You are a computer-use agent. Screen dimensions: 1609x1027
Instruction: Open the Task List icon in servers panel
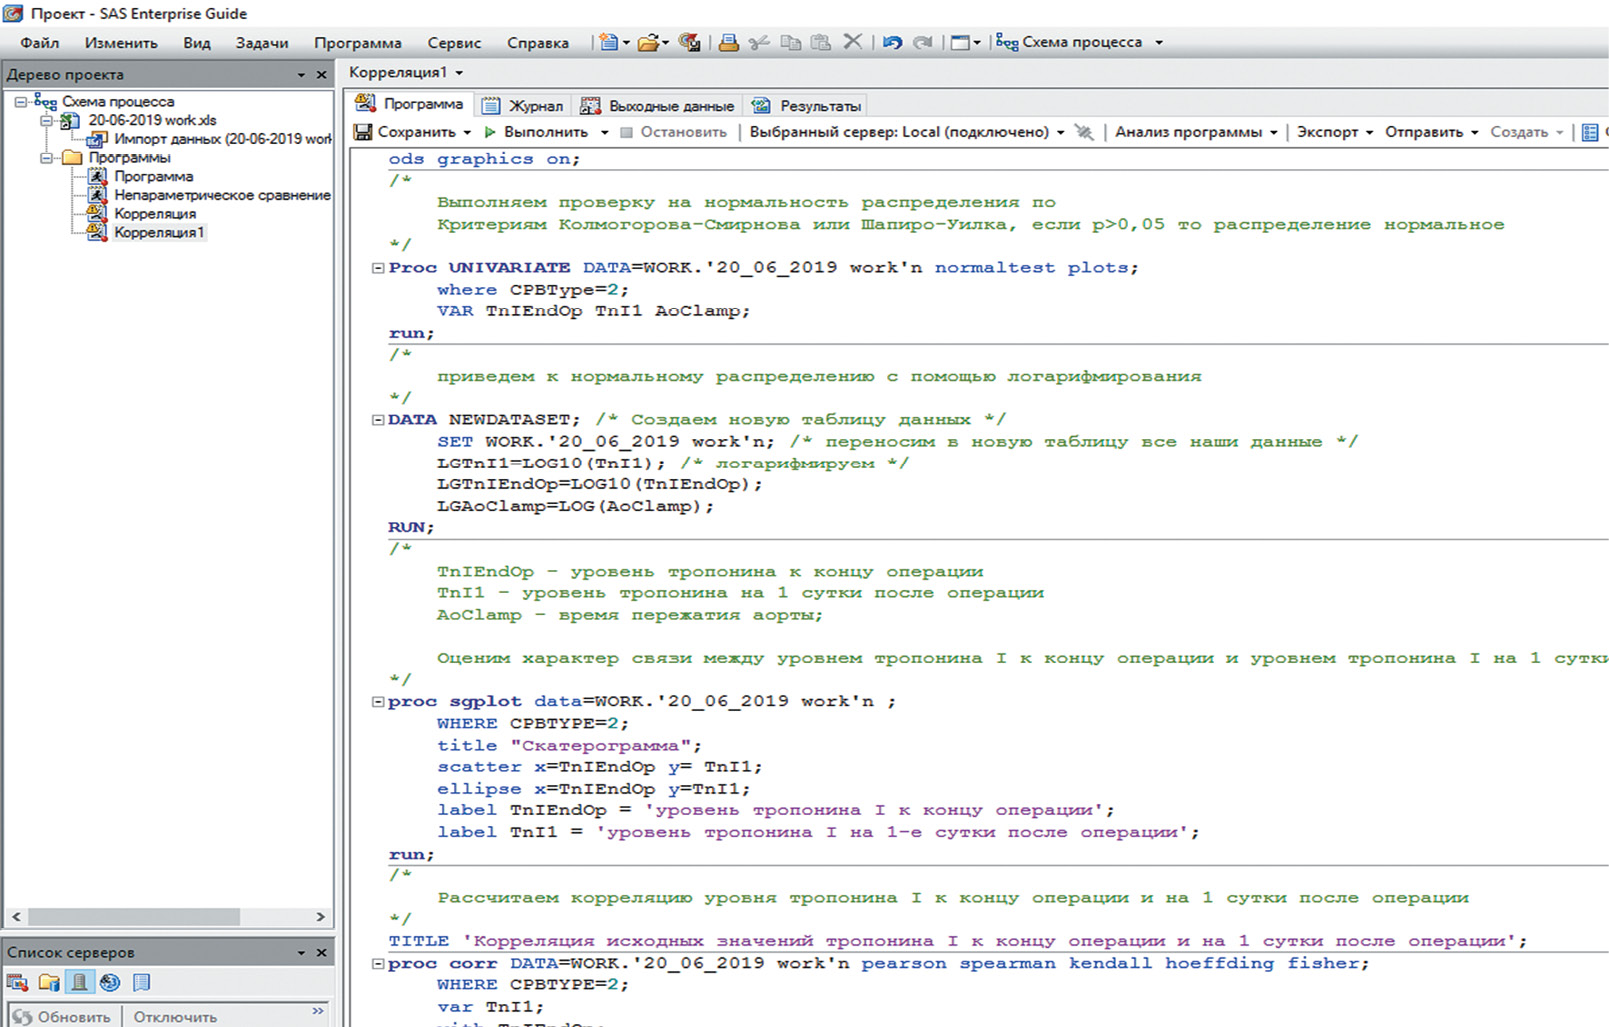(x=17, y=982)
